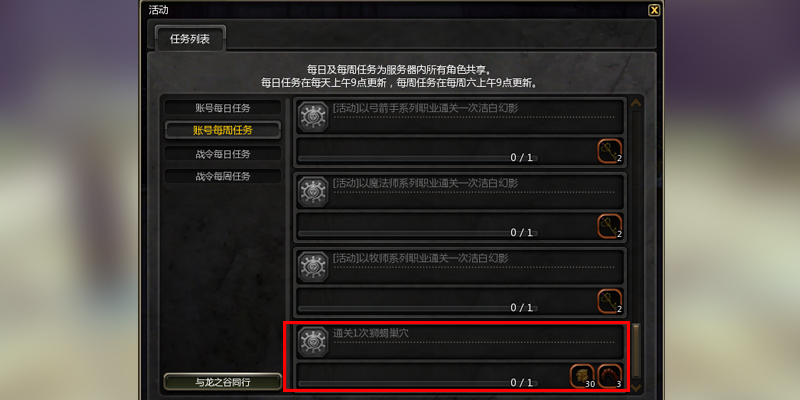800x400 pixels.
Task: Select the 账号每周任务 category
Action: coord(222,130)
